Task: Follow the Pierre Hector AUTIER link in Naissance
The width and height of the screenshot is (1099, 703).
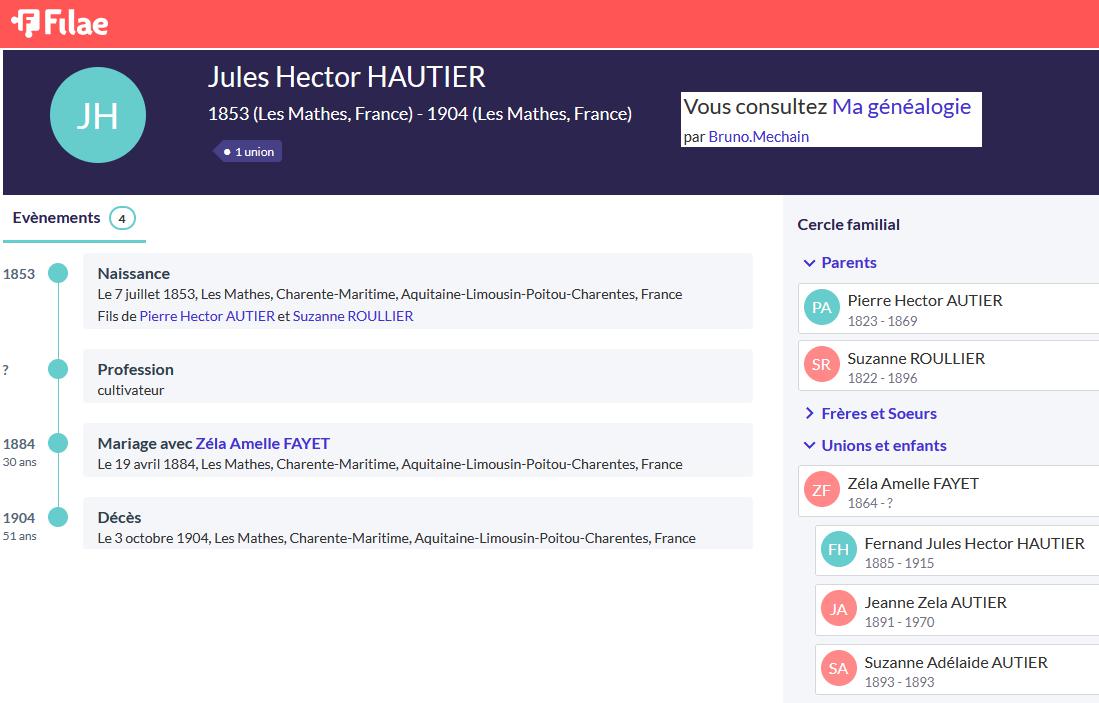Action: pos(207,316)
